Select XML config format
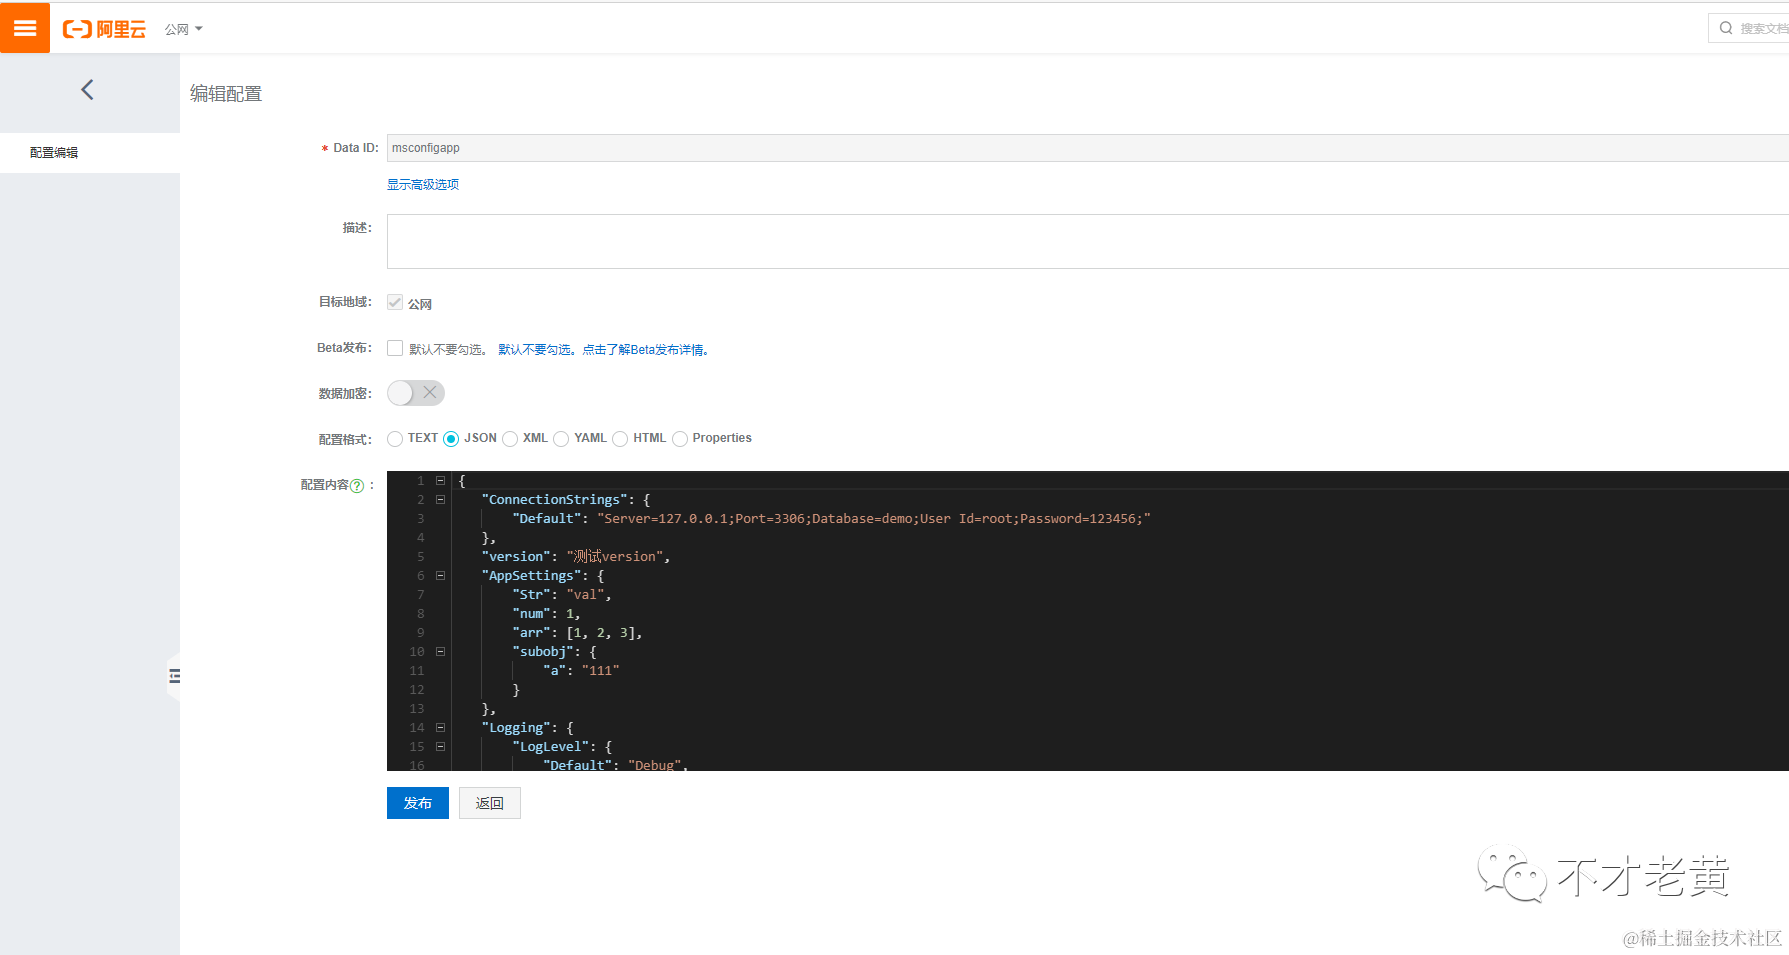 [x=510, y=439]
